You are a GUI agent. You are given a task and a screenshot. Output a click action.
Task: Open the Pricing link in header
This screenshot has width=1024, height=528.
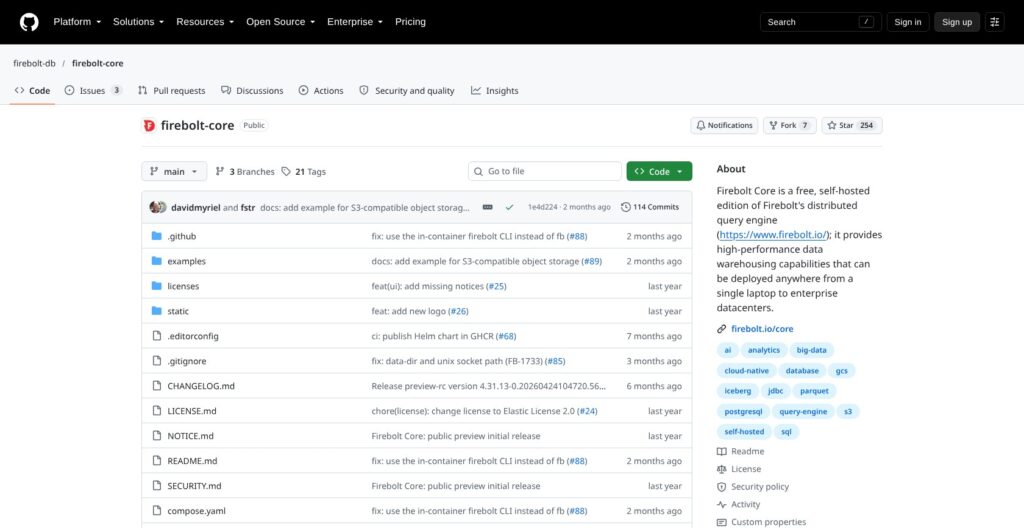click(410, 22)
